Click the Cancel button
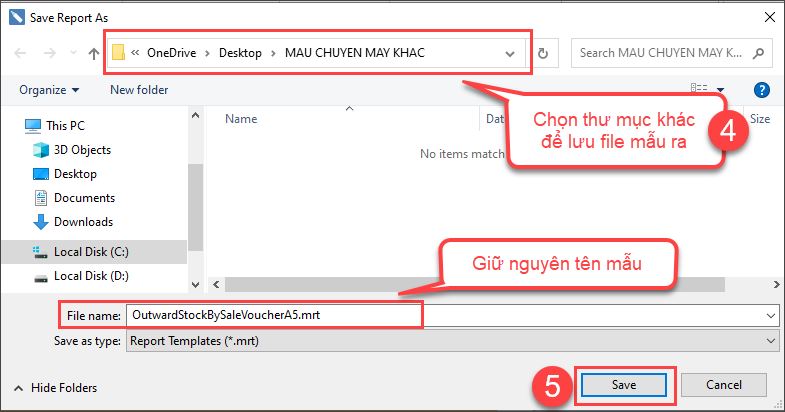Viewport: 785px width, 412px height. click(722, 385)
